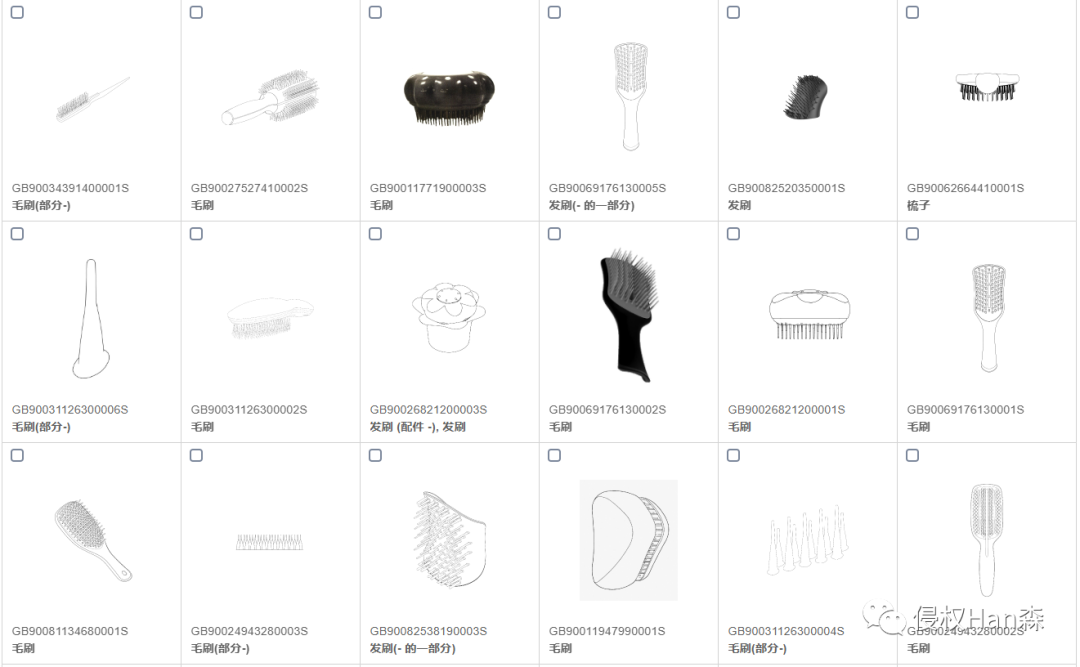The height and width of the screenshot is (667, 1080).
Task: Open the small black angled brush image GB90082520350001S
Action: [x=805, y=97]
